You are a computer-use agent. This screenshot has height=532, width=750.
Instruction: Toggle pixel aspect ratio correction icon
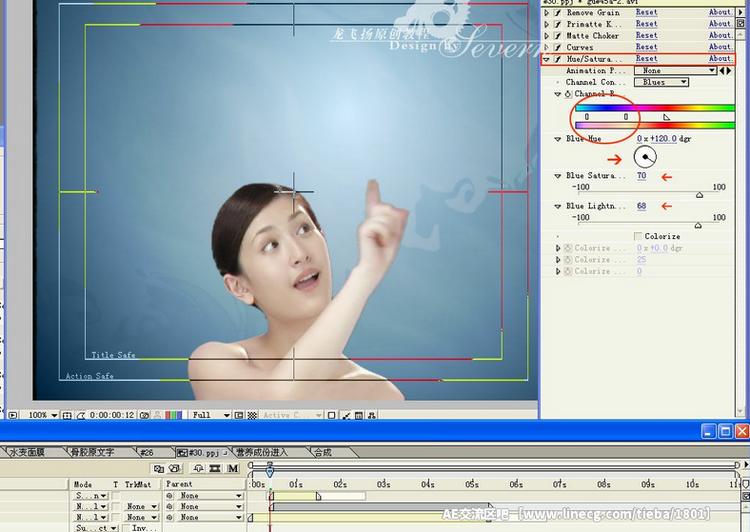point(331,415)
